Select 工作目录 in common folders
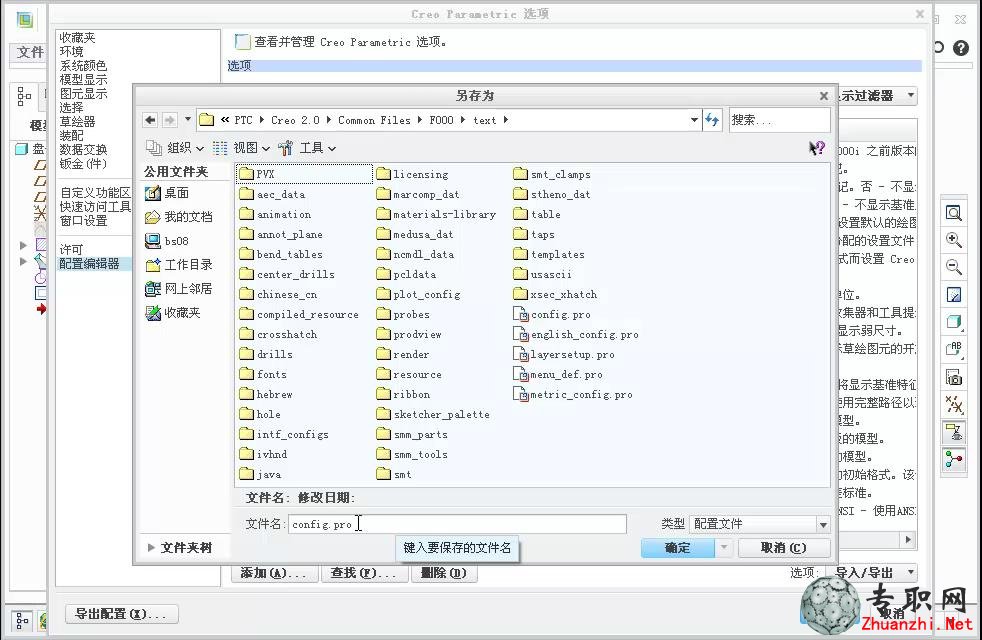Viewport: 982px width, 640px height. [x=178, y=264]
